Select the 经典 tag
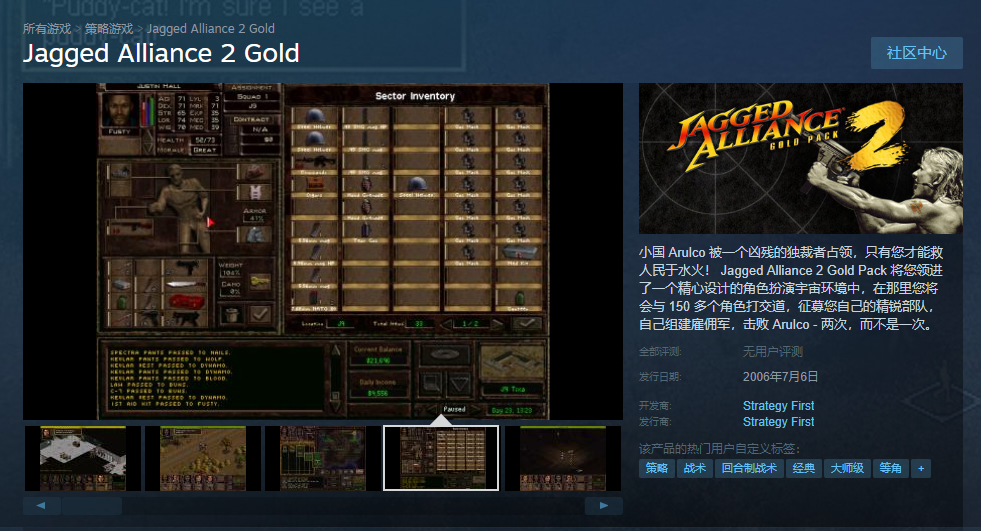The height and width of the screenshot is (531, 981). tap(803, 468)
